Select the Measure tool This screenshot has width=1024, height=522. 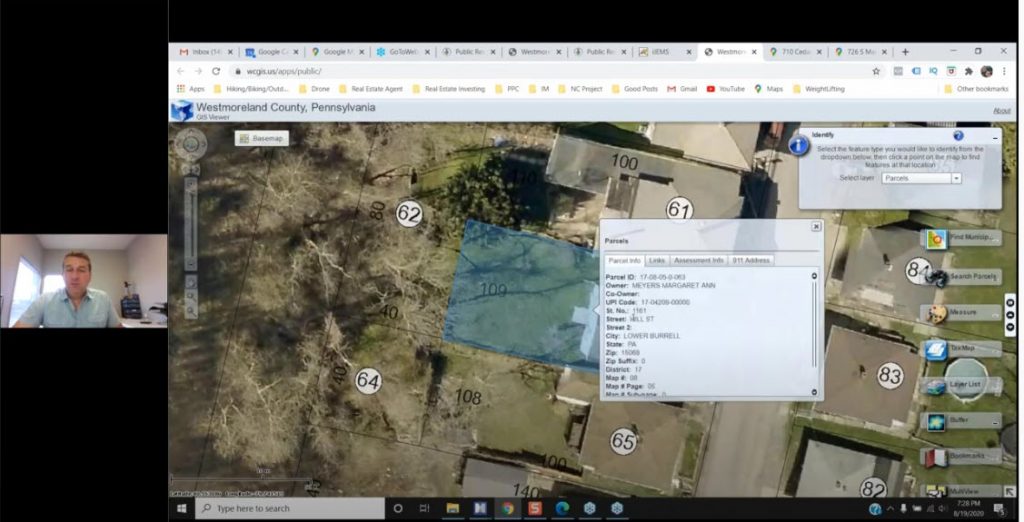pyautogui.click(x=960, y=313)
